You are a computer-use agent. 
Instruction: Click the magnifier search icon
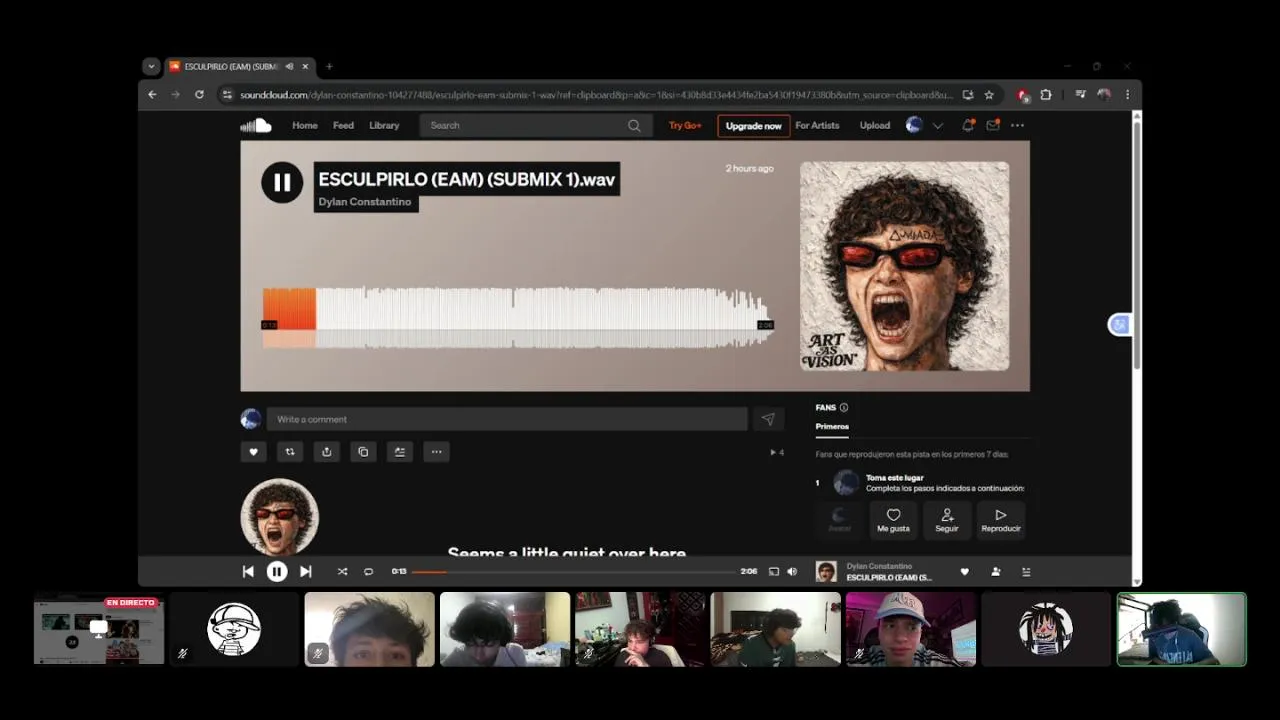tap(634, 125)
